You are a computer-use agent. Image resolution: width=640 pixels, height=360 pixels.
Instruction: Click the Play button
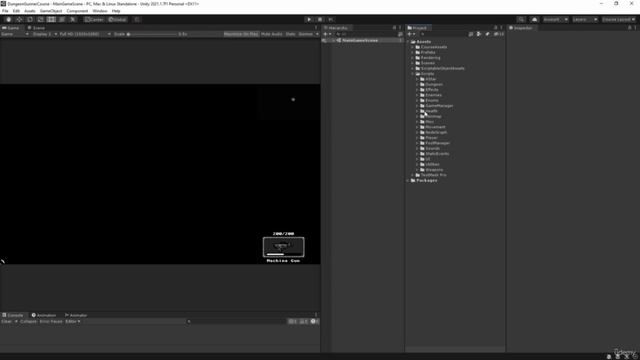[309, 20]
